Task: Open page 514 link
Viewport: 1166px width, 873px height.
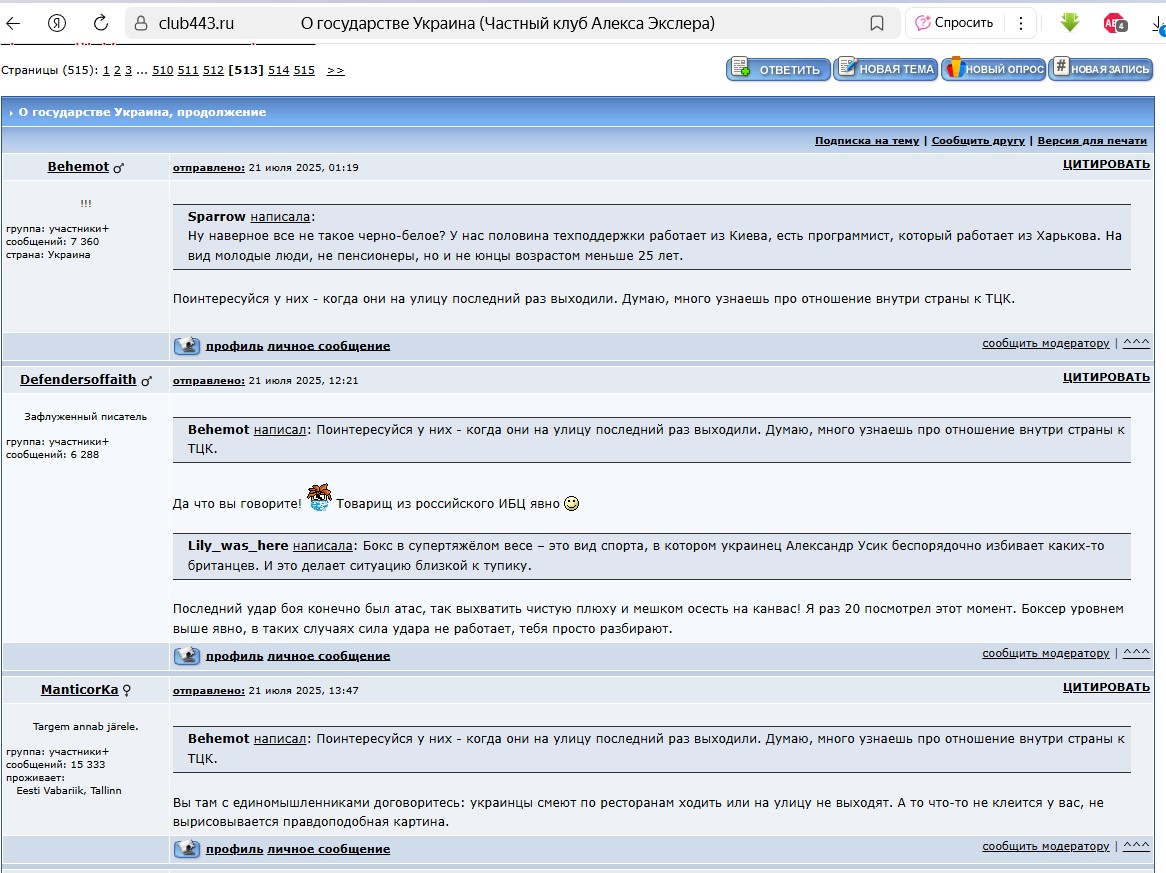Action: point(279,71)
